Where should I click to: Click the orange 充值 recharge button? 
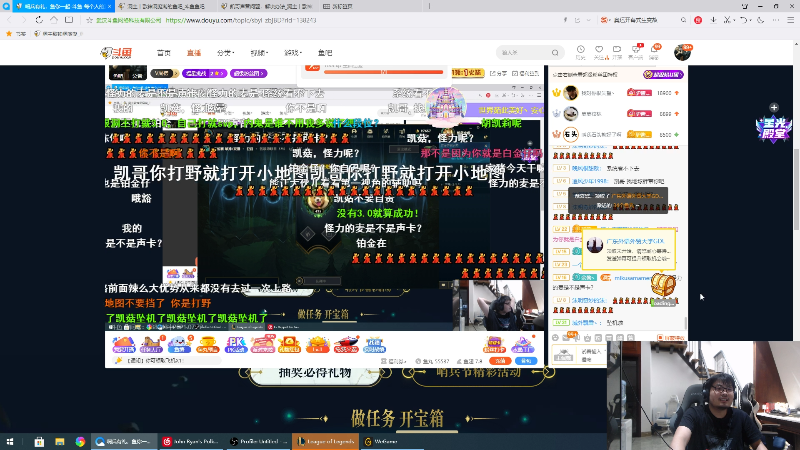[x=500, y=361]
